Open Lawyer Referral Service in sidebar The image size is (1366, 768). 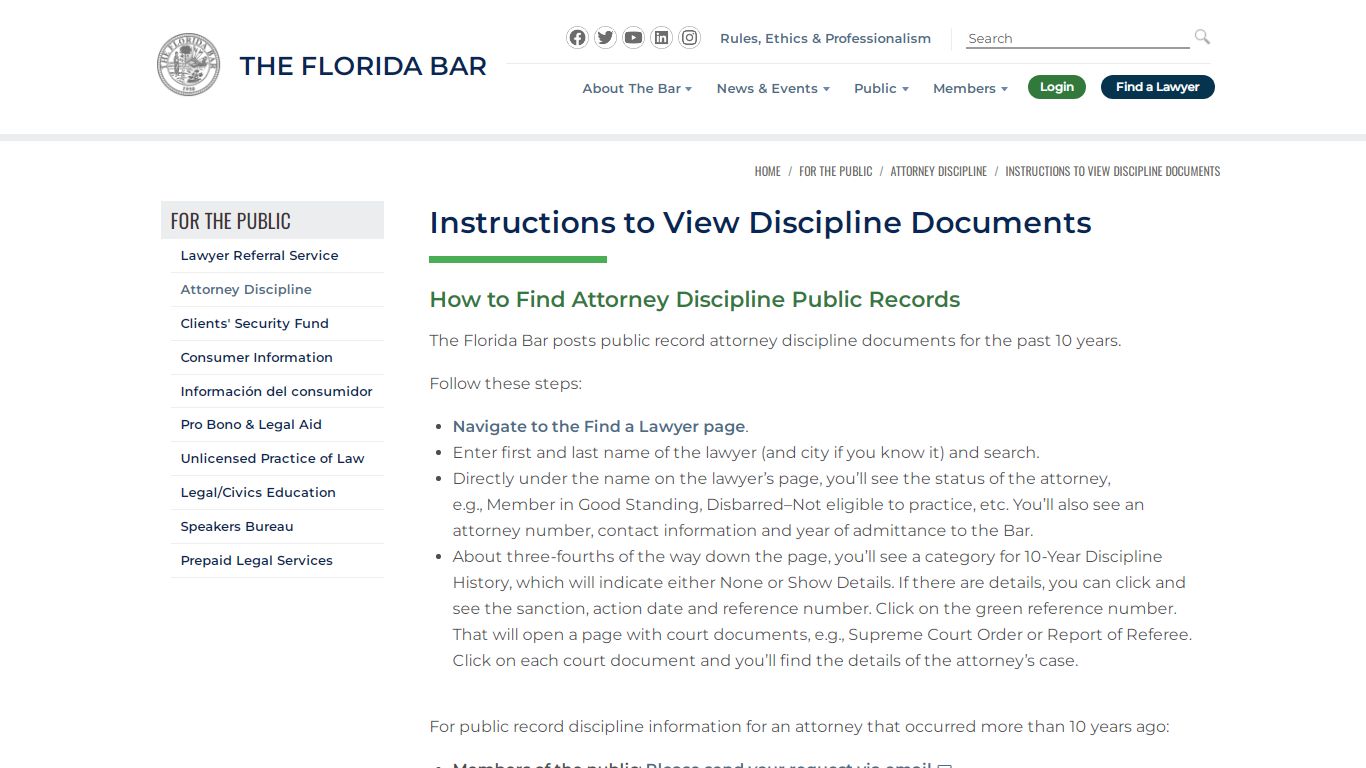(x=277, y=255)
